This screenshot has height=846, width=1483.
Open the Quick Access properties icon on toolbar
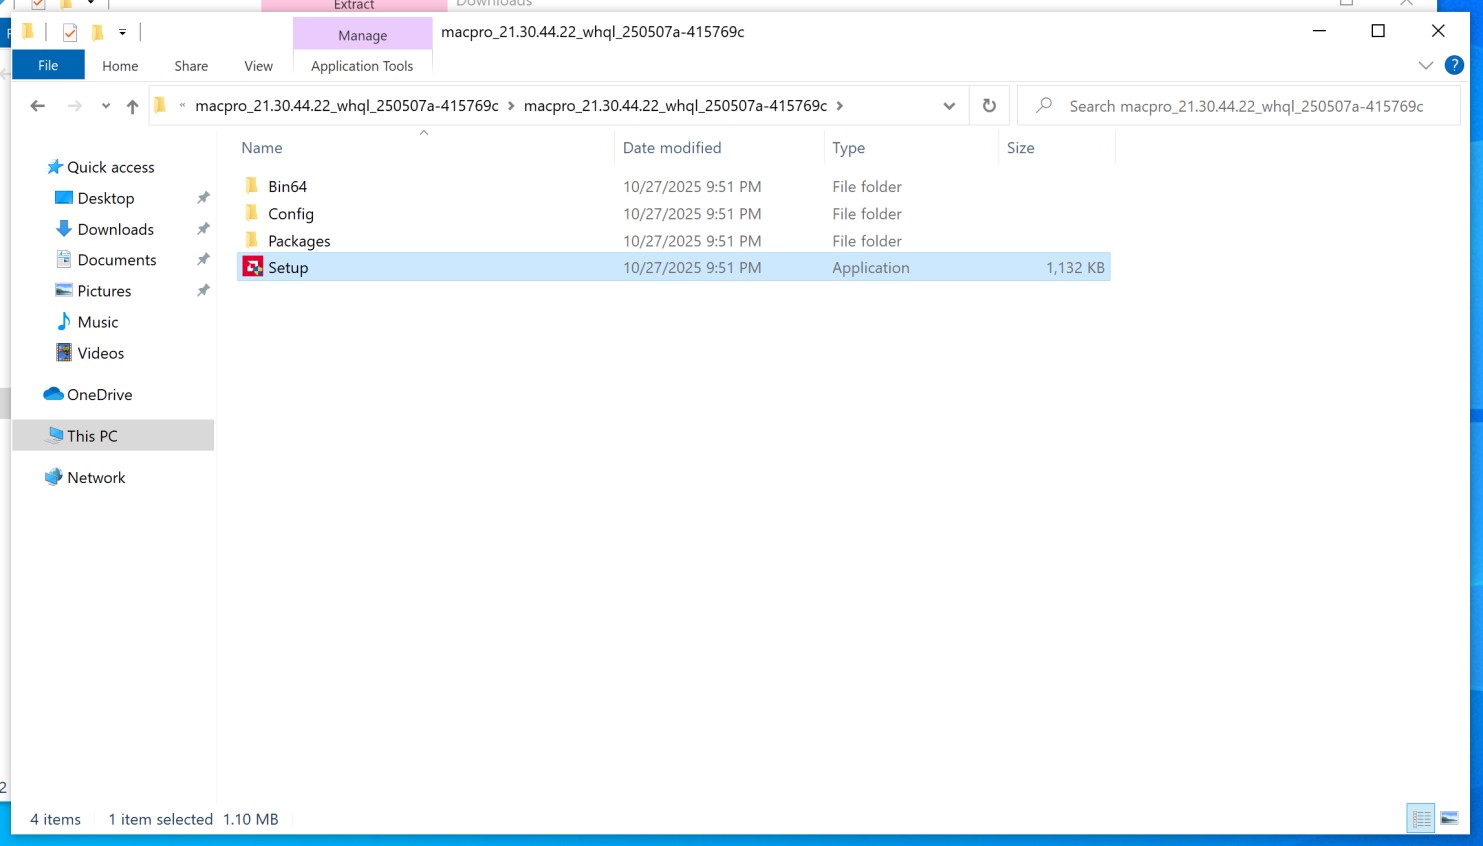[x=70, y=31]
